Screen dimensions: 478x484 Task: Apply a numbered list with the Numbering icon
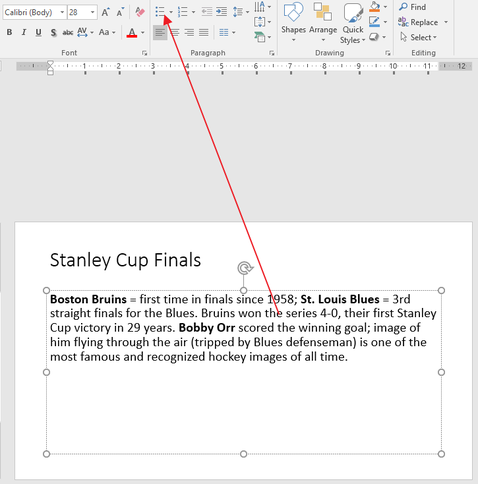tap(182, 12)
